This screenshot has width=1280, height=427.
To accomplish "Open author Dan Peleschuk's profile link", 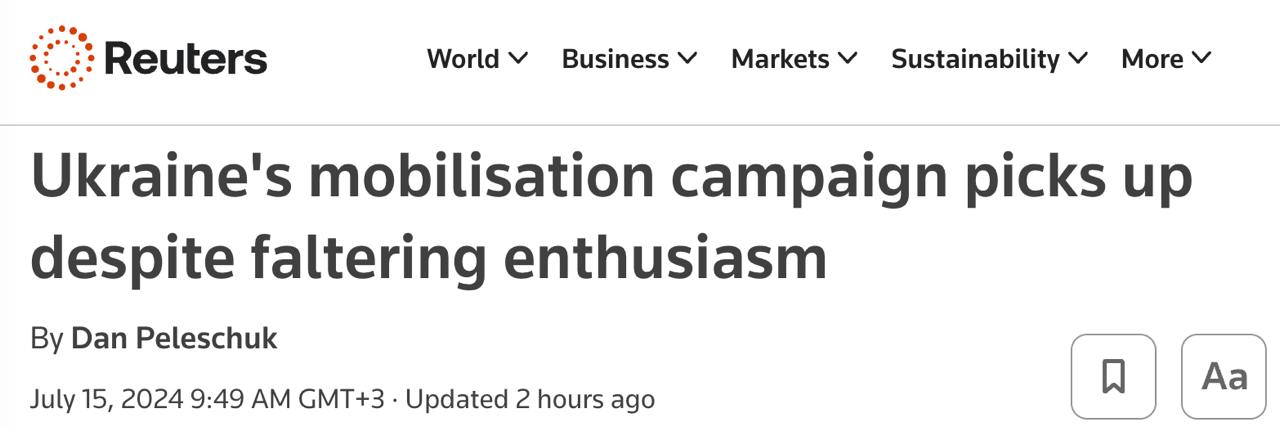I will [174, 339].
